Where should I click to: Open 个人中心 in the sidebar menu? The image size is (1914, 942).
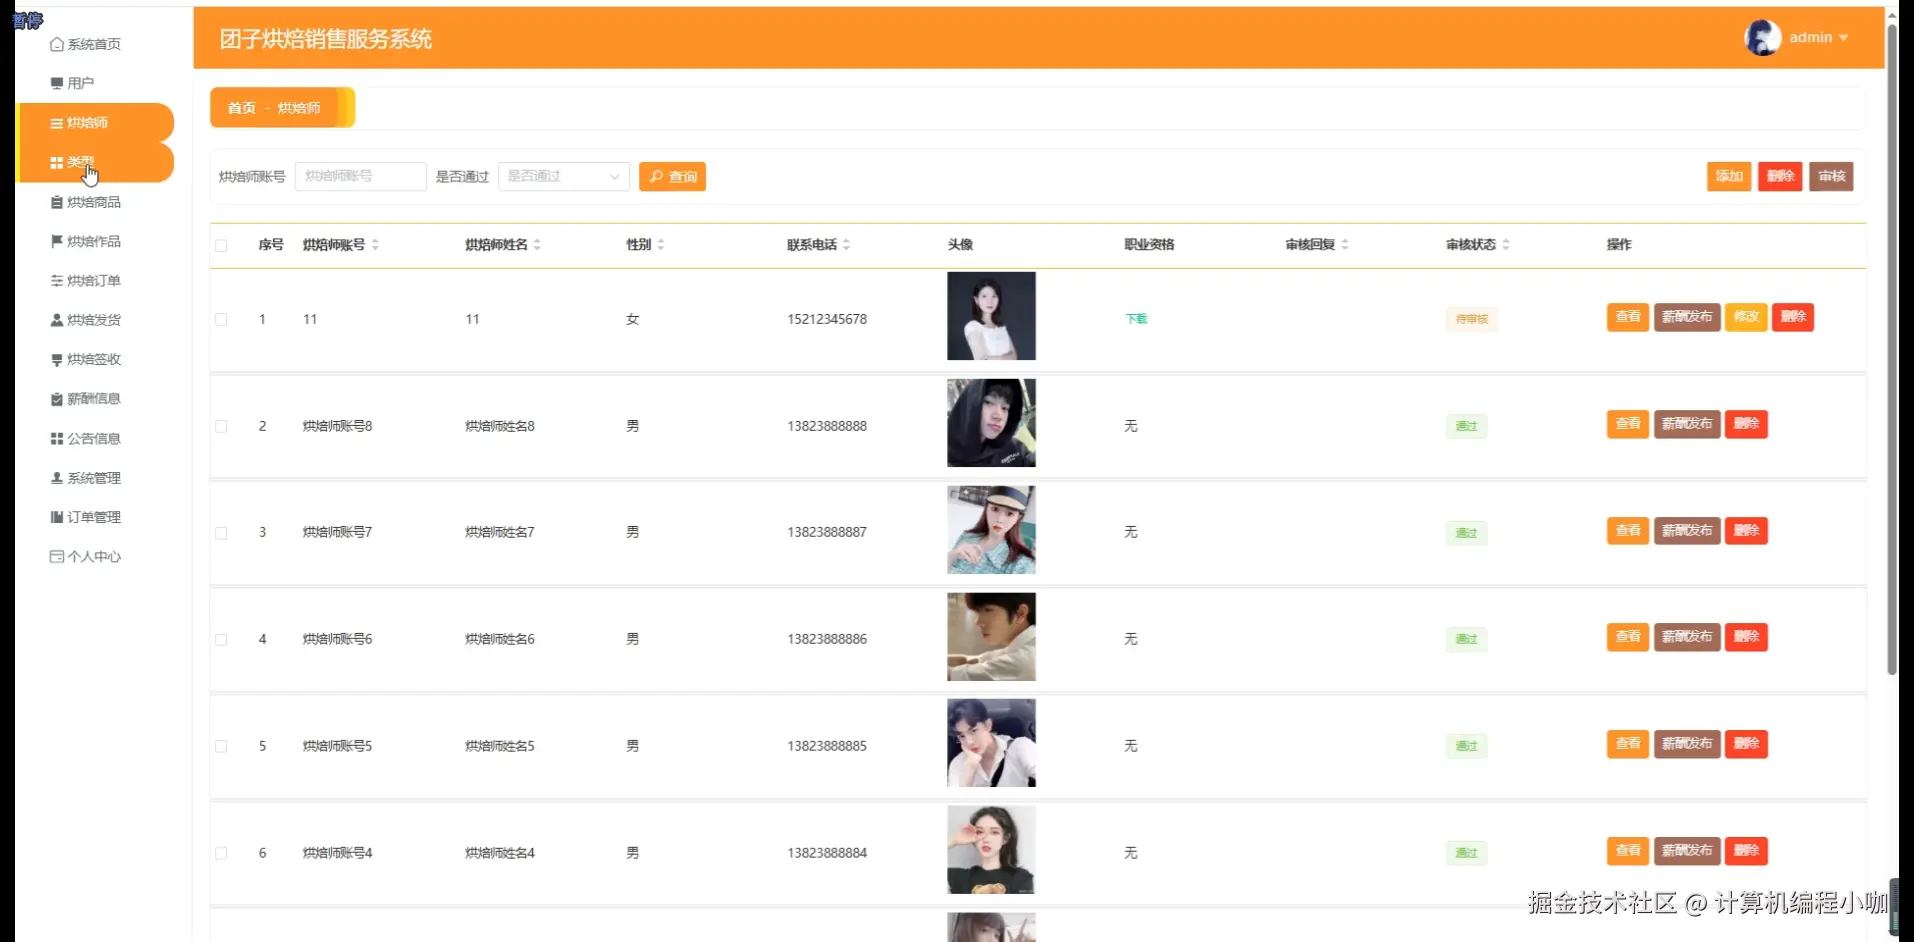(94, 557)
